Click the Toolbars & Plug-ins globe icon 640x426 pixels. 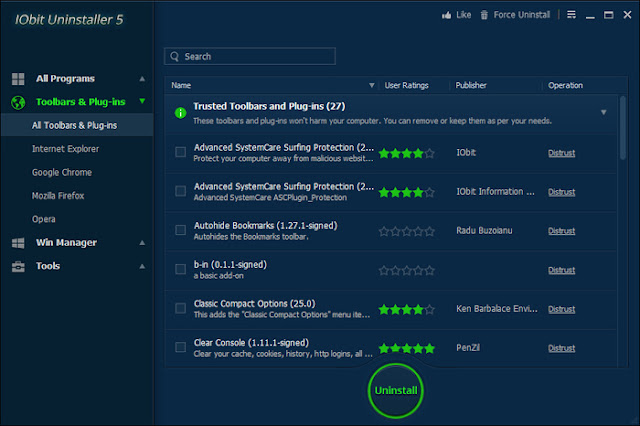[x=18, y=102]
